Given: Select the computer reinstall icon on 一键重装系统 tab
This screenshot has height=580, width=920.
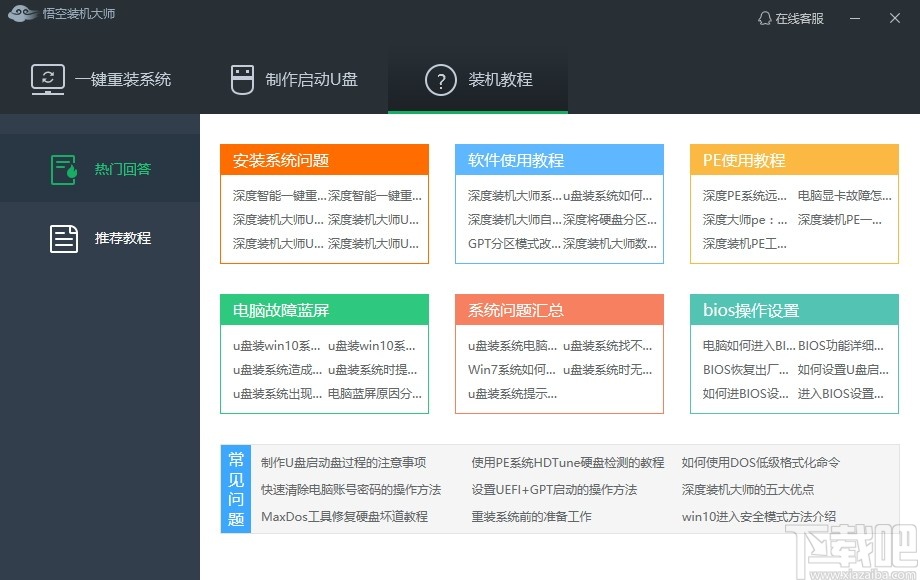Looking at the screenshot, I should coord(46,78).
